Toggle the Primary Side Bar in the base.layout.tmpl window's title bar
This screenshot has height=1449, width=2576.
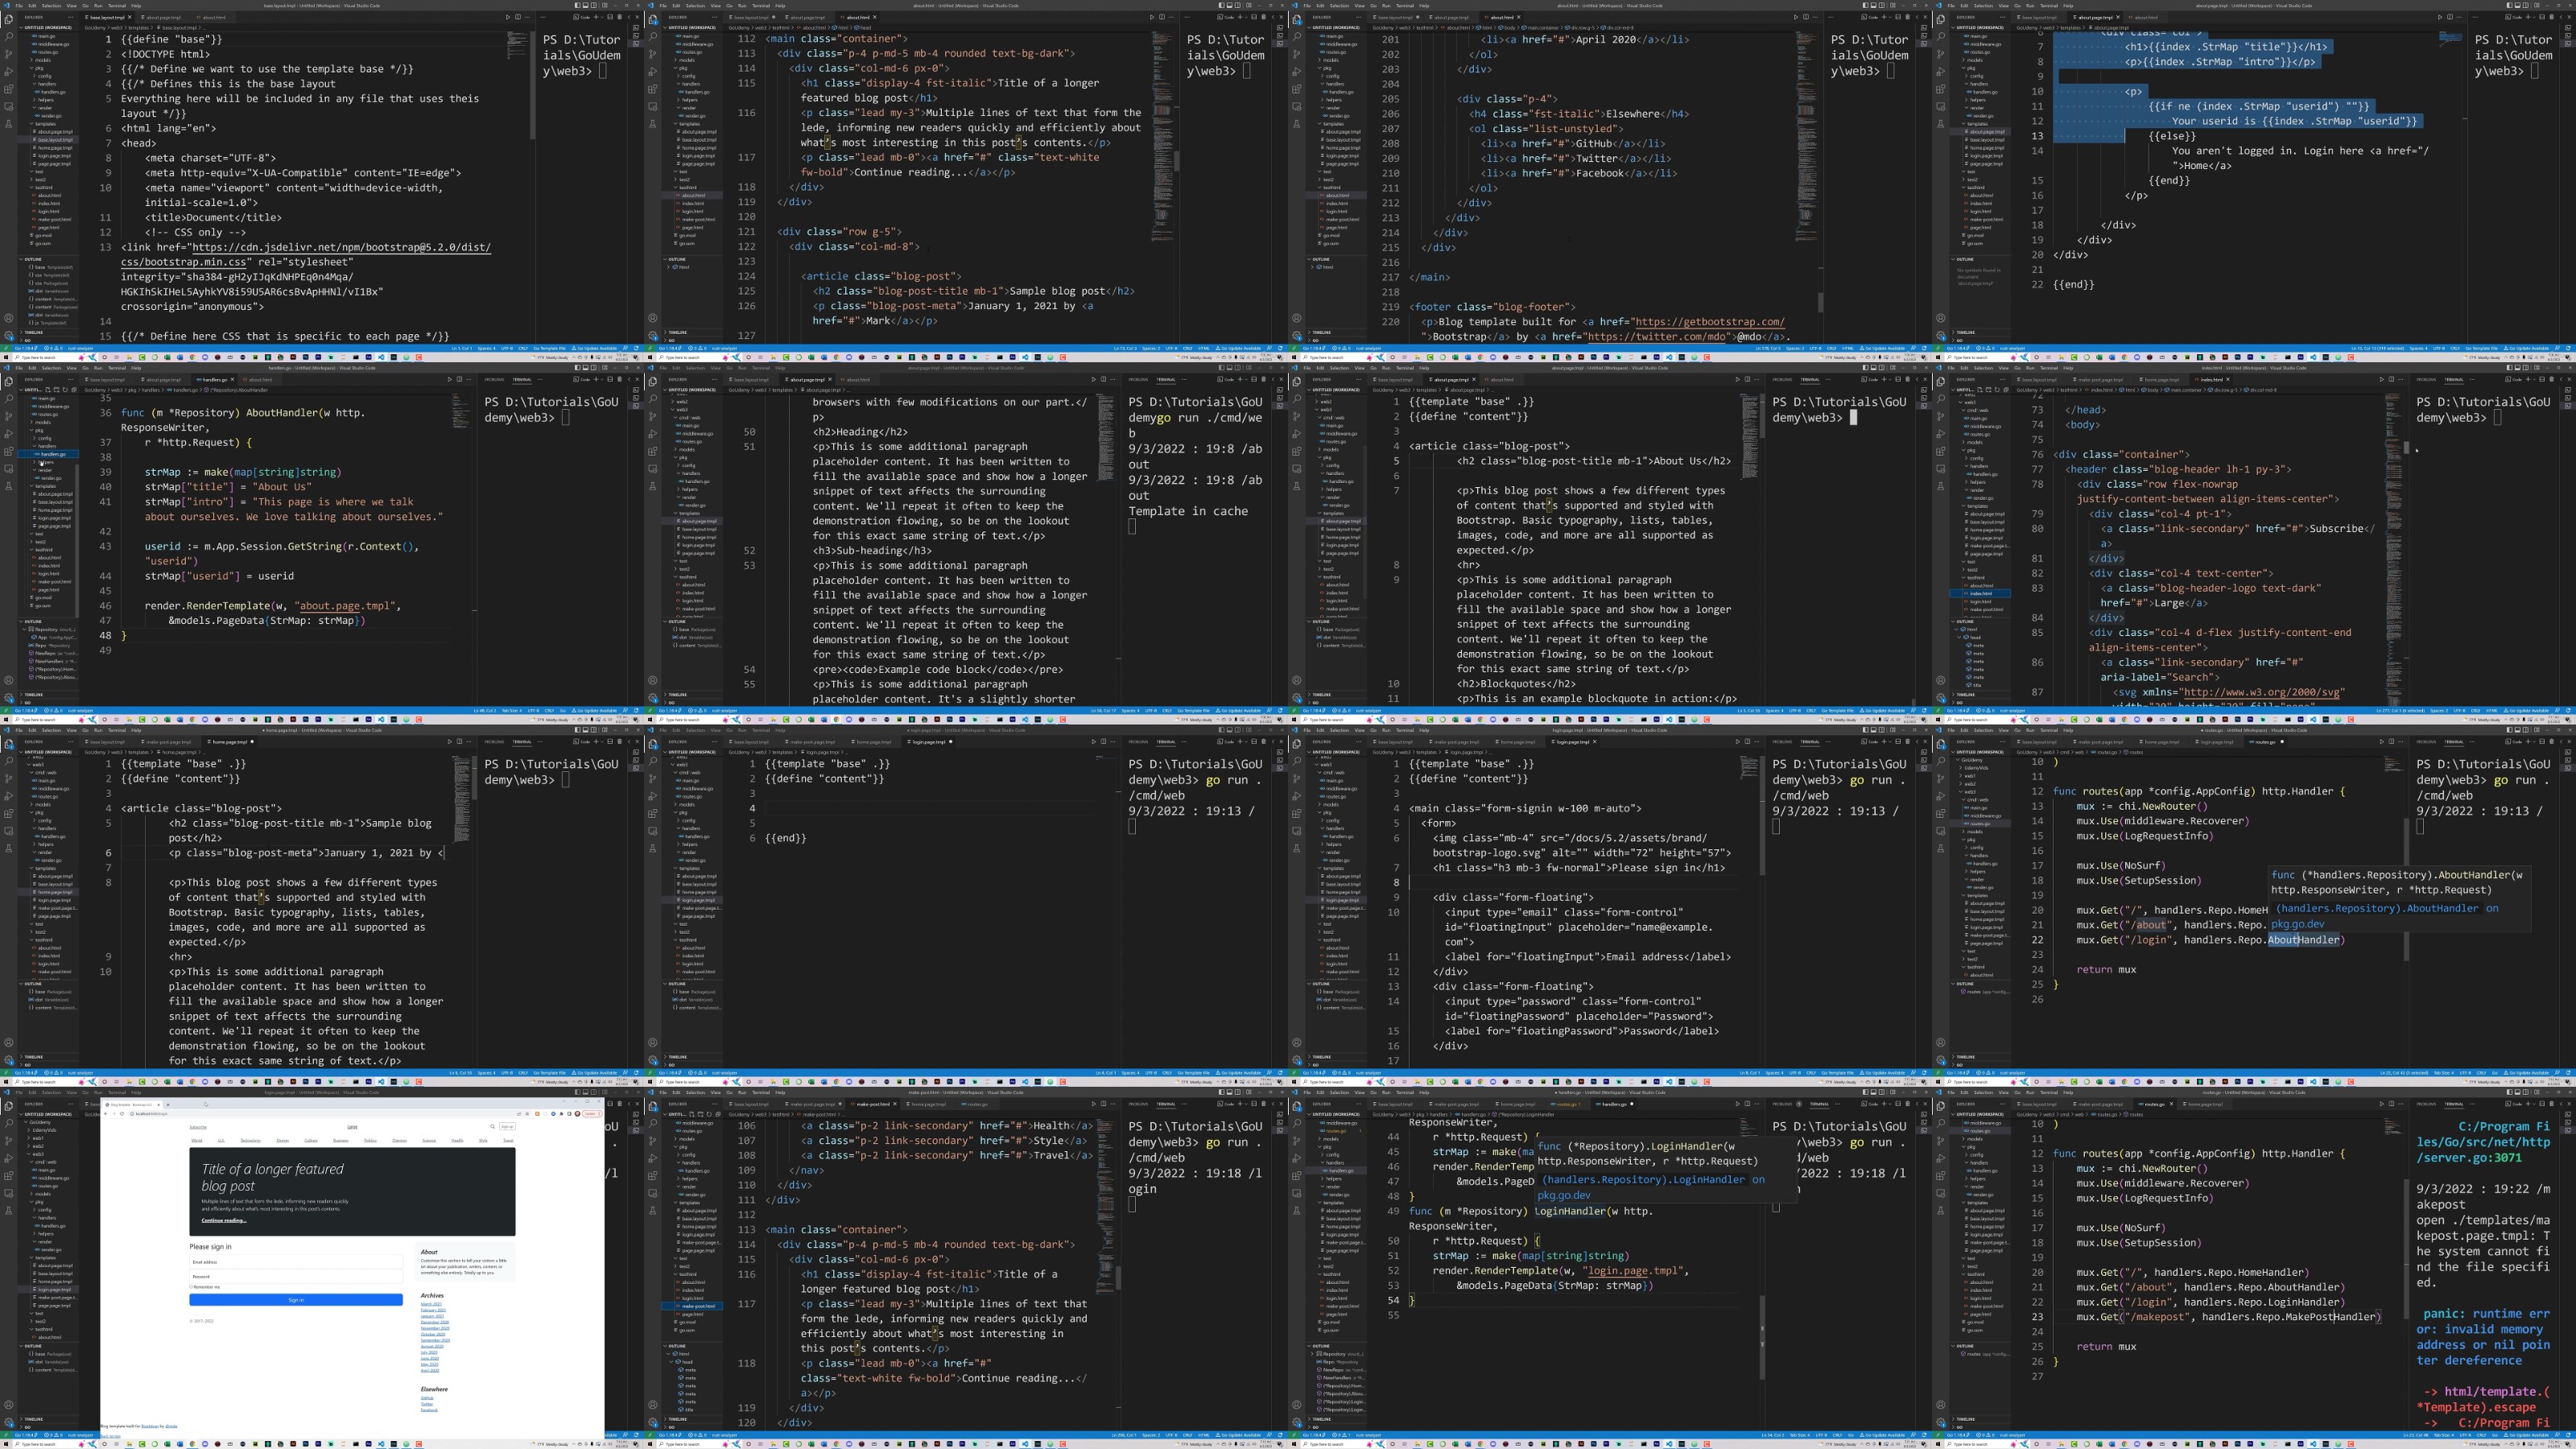(x=578, y=5)
